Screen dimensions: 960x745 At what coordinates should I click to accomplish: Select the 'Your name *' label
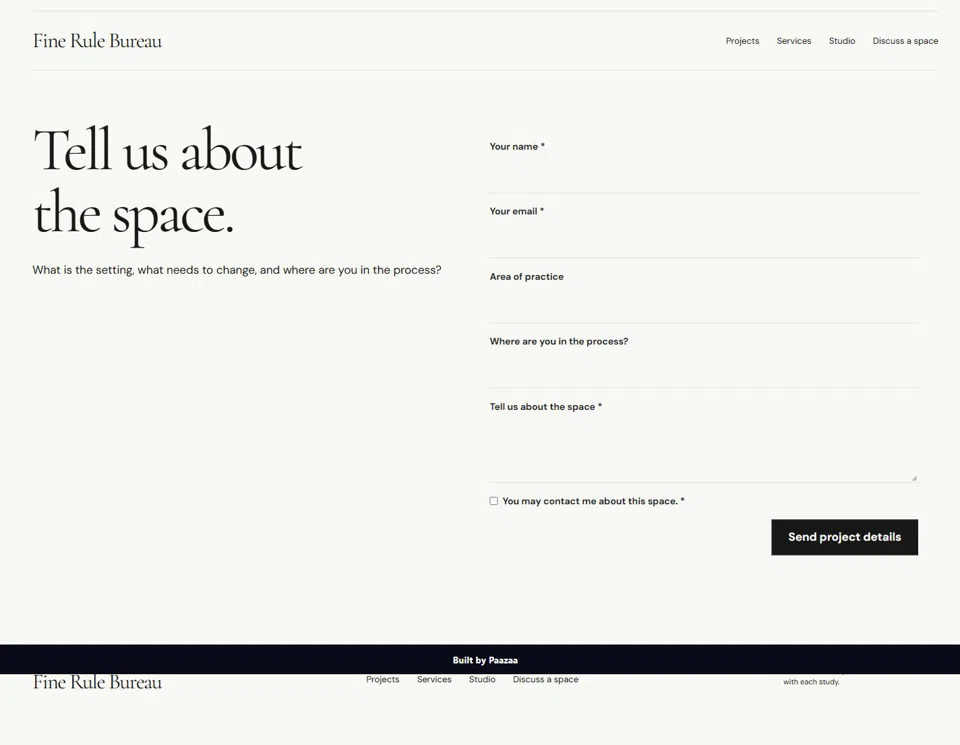[x=517, y=146]
